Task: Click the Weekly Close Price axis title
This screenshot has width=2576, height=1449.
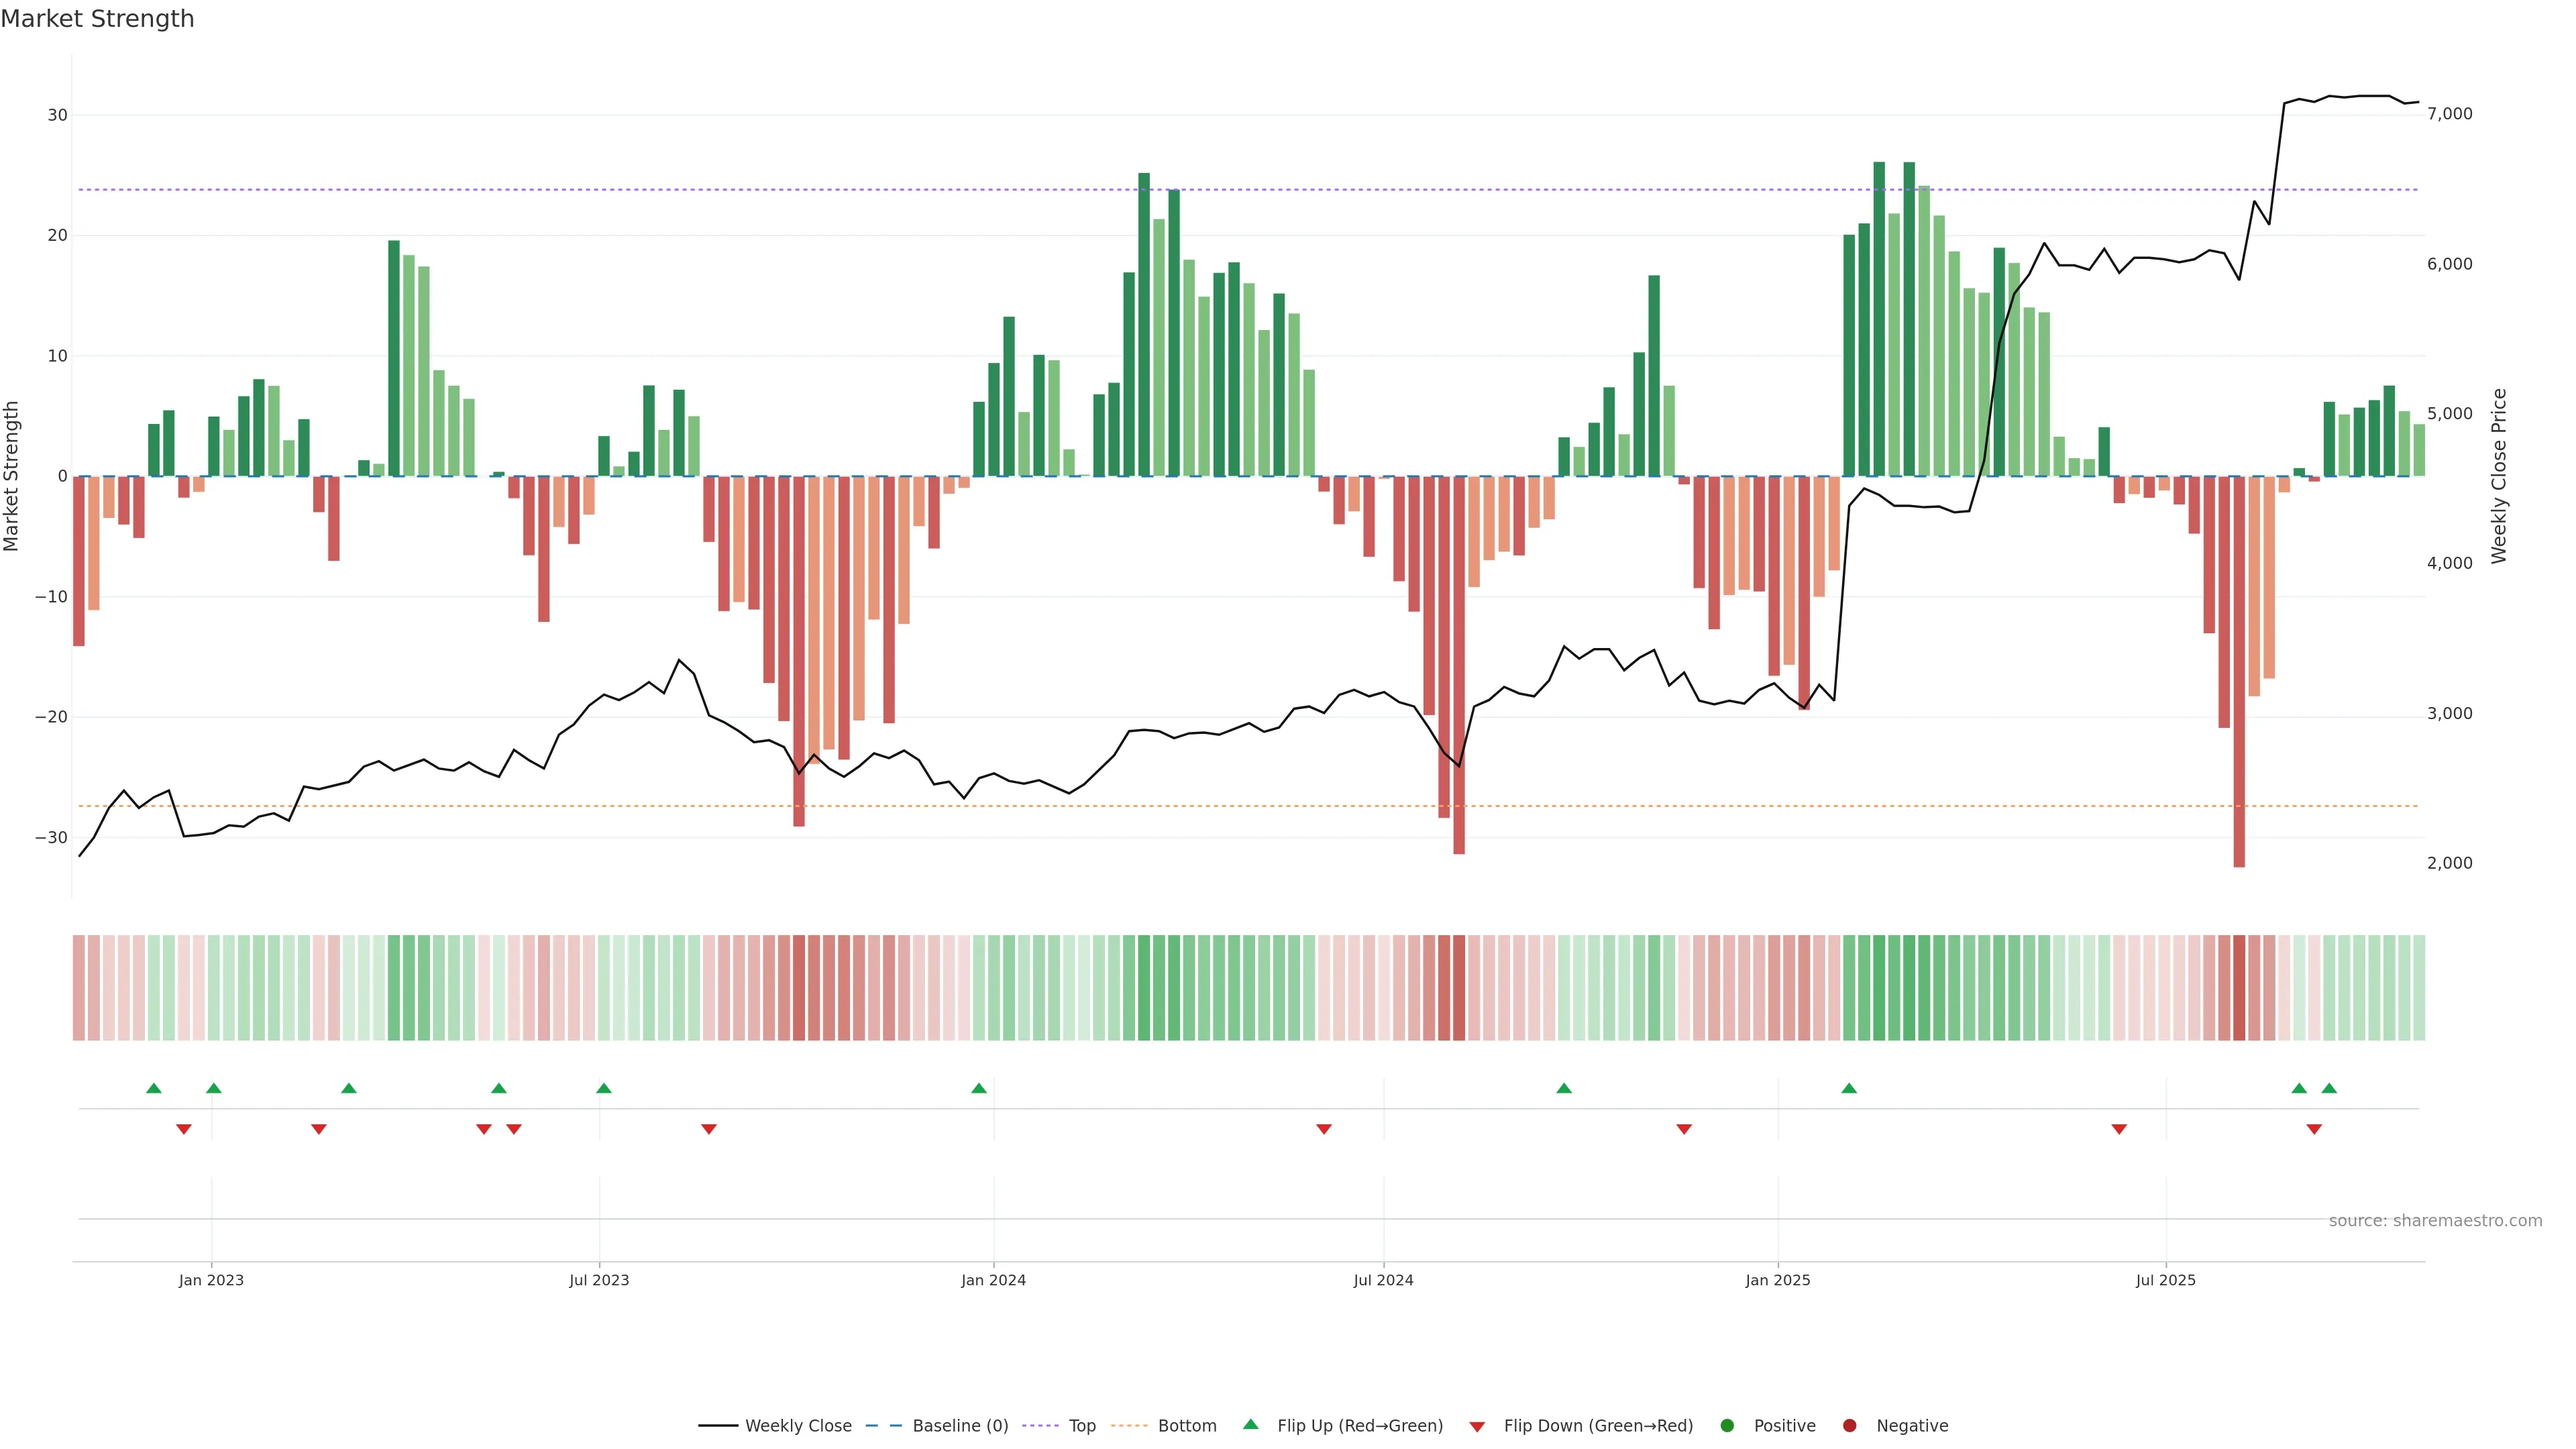Action: coord(2499,476)
